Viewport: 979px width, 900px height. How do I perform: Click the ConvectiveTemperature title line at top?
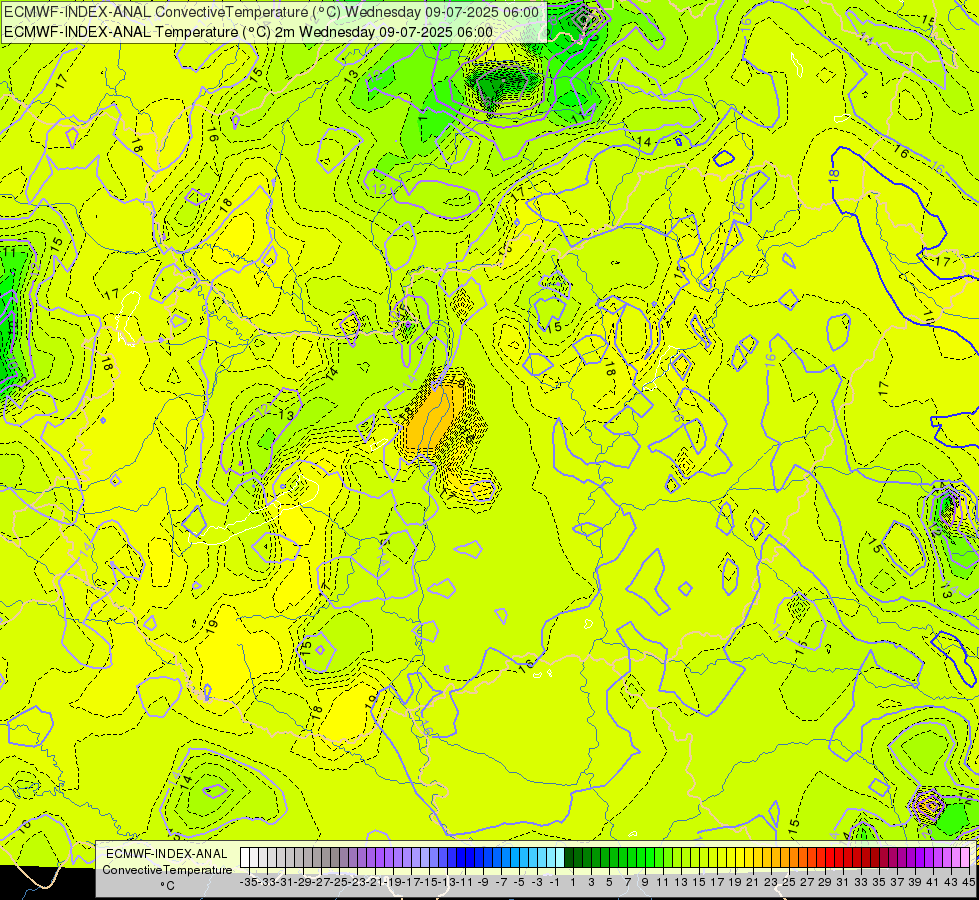(272, 12)
